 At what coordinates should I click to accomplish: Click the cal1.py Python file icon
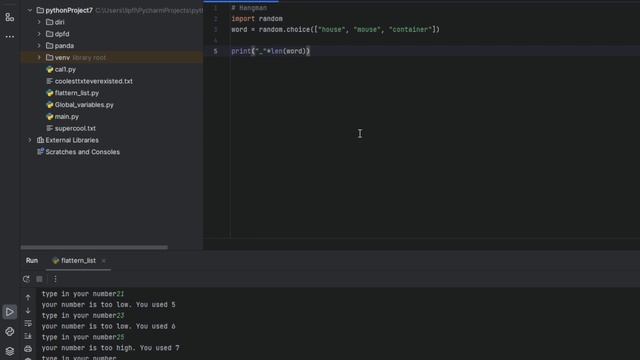click(x=50, y=69)
